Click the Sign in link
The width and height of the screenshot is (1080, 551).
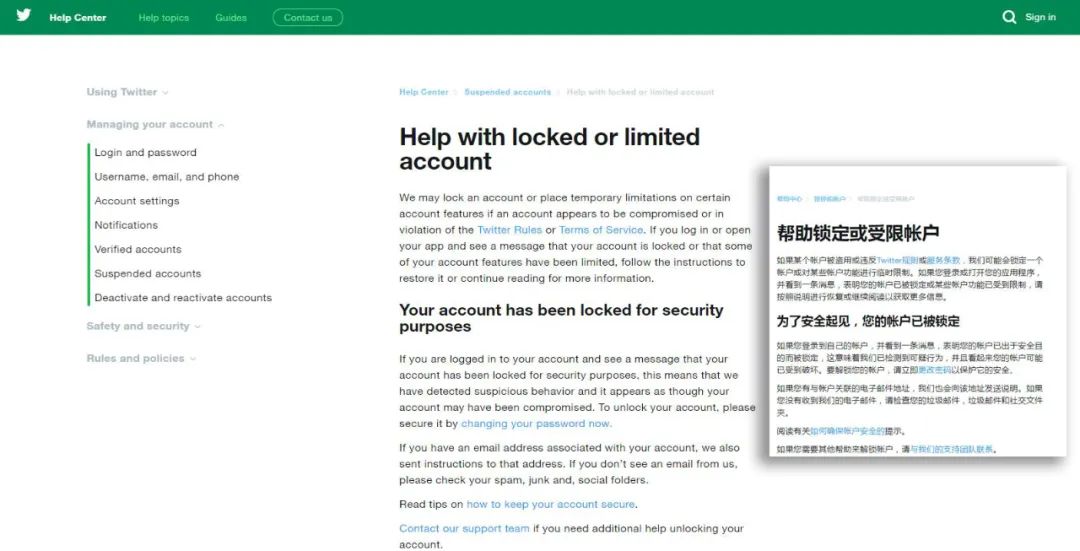click(1040, 17)
